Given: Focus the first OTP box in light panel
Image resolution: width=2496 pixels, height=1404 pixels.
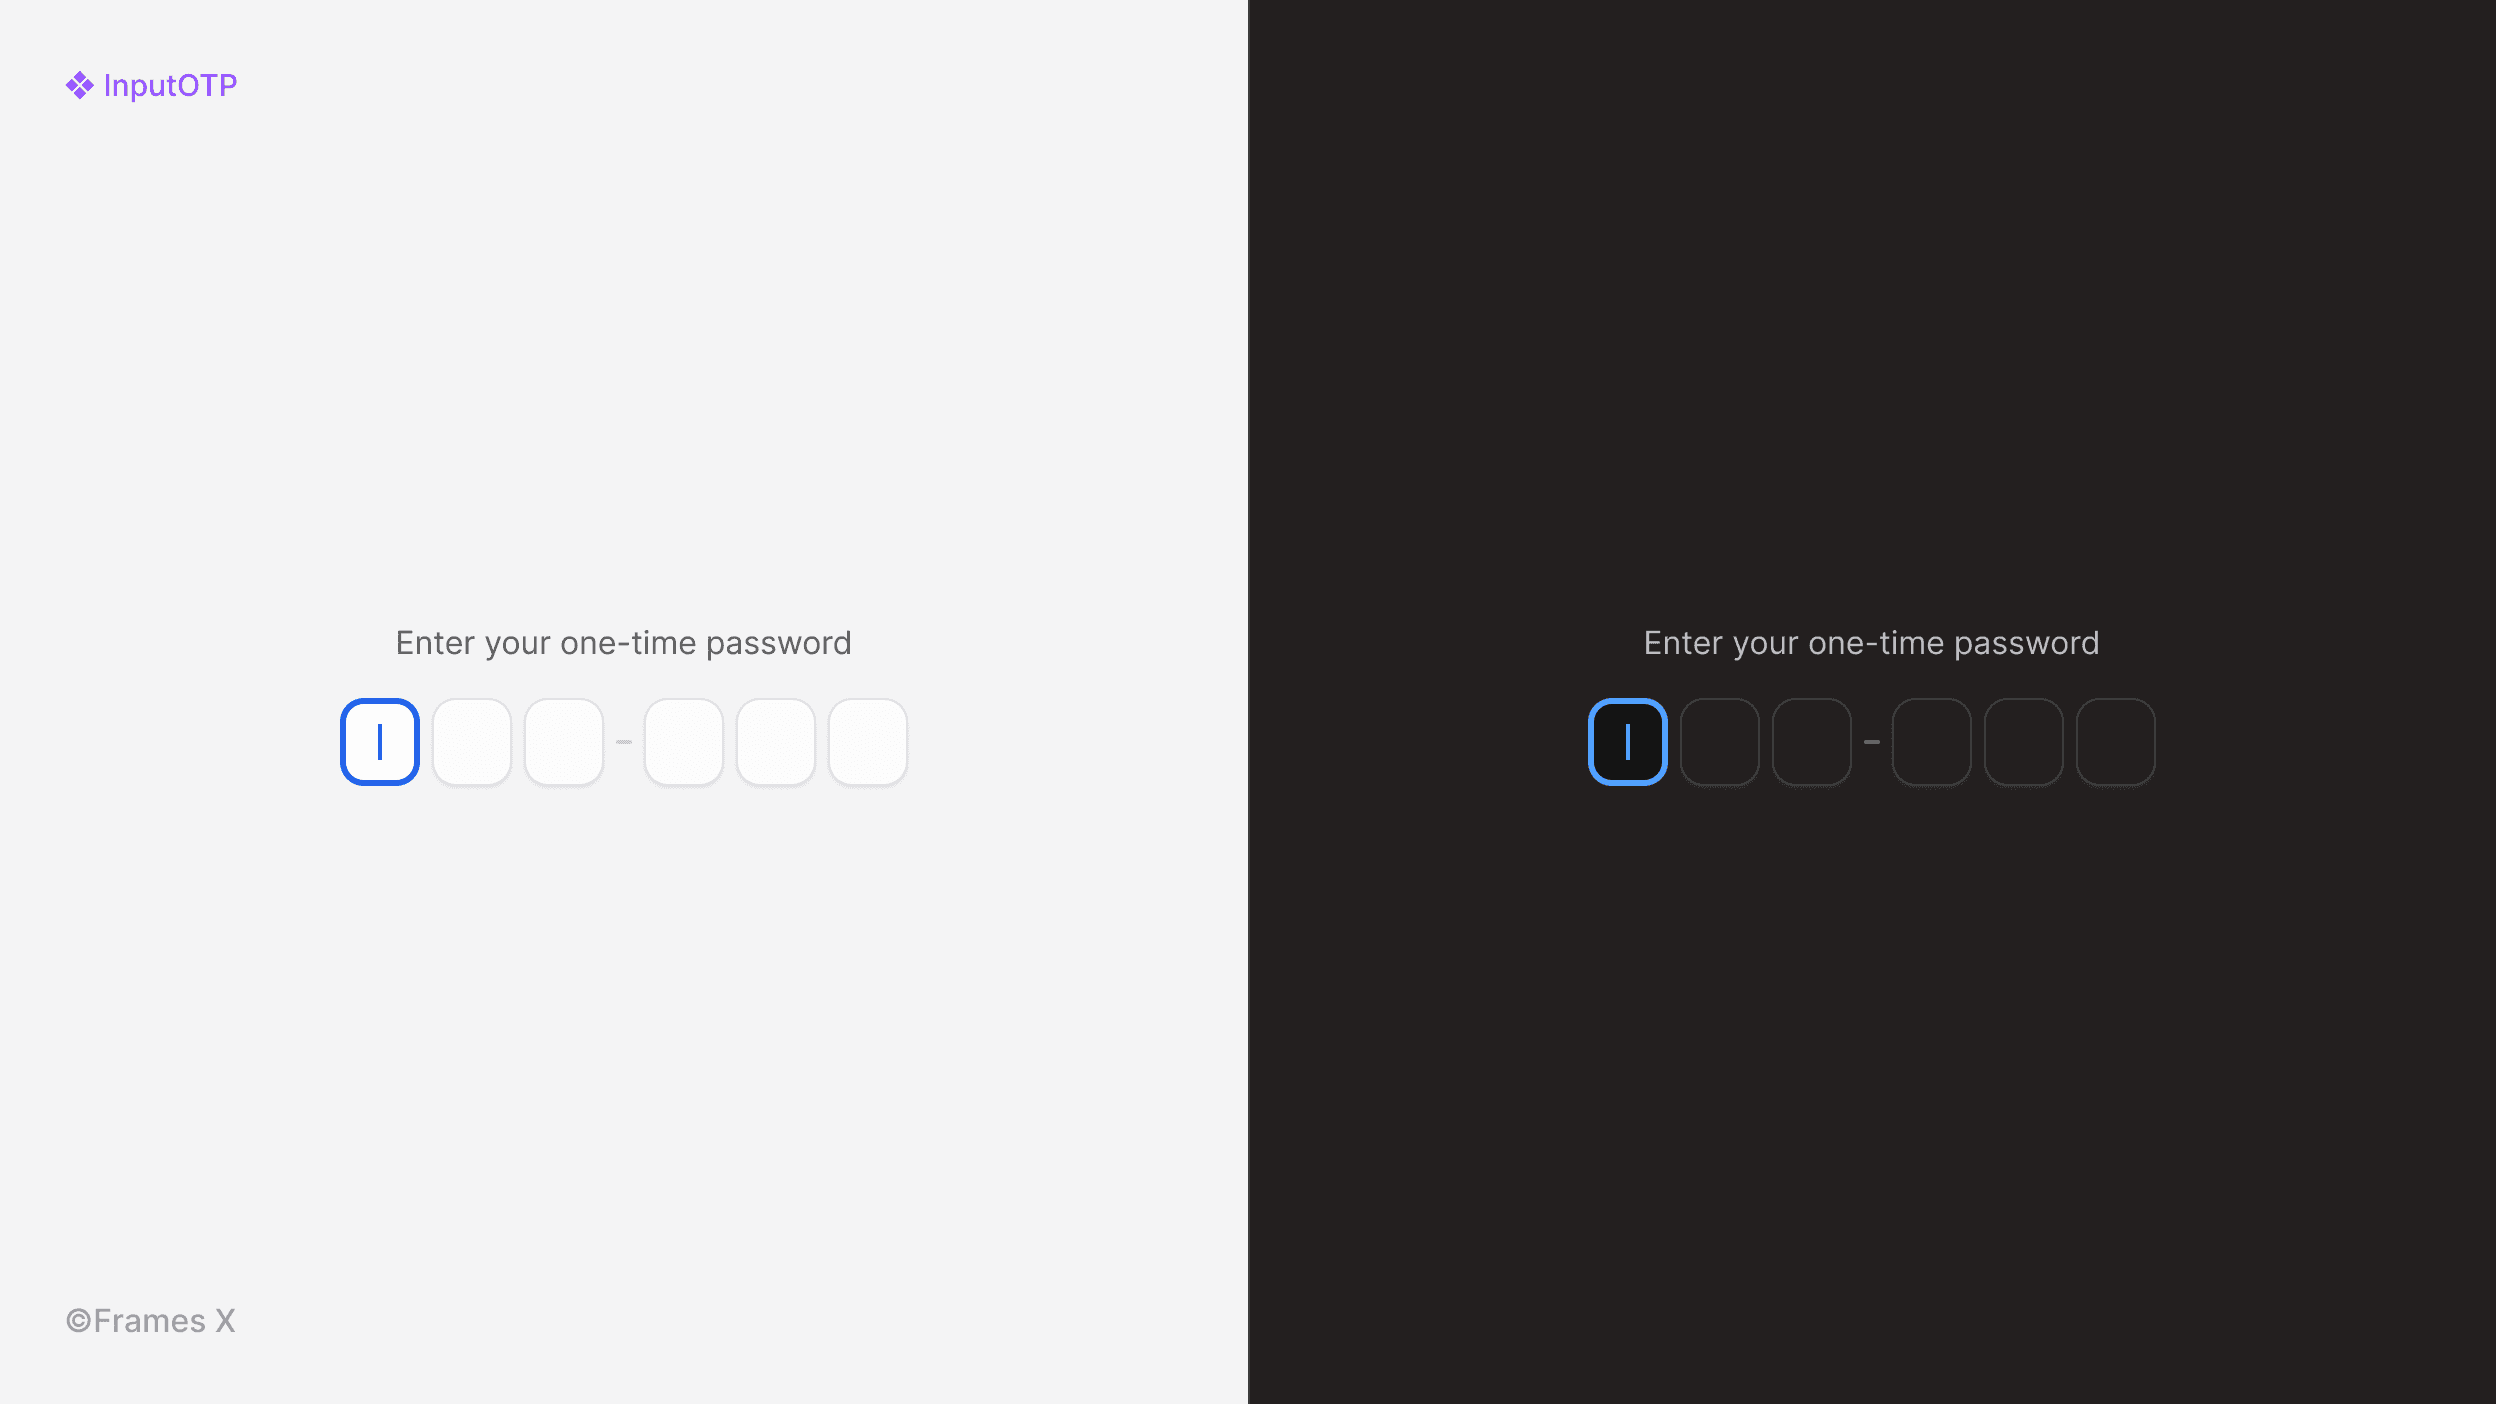Looking at the screenshot, I should (380, 742).
